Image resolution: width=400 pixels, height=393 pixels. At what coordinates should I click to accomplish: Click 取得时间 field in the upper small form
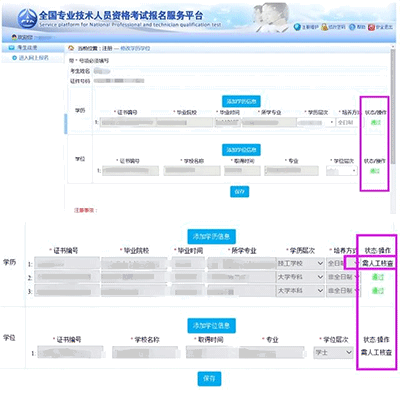[242, 171]
